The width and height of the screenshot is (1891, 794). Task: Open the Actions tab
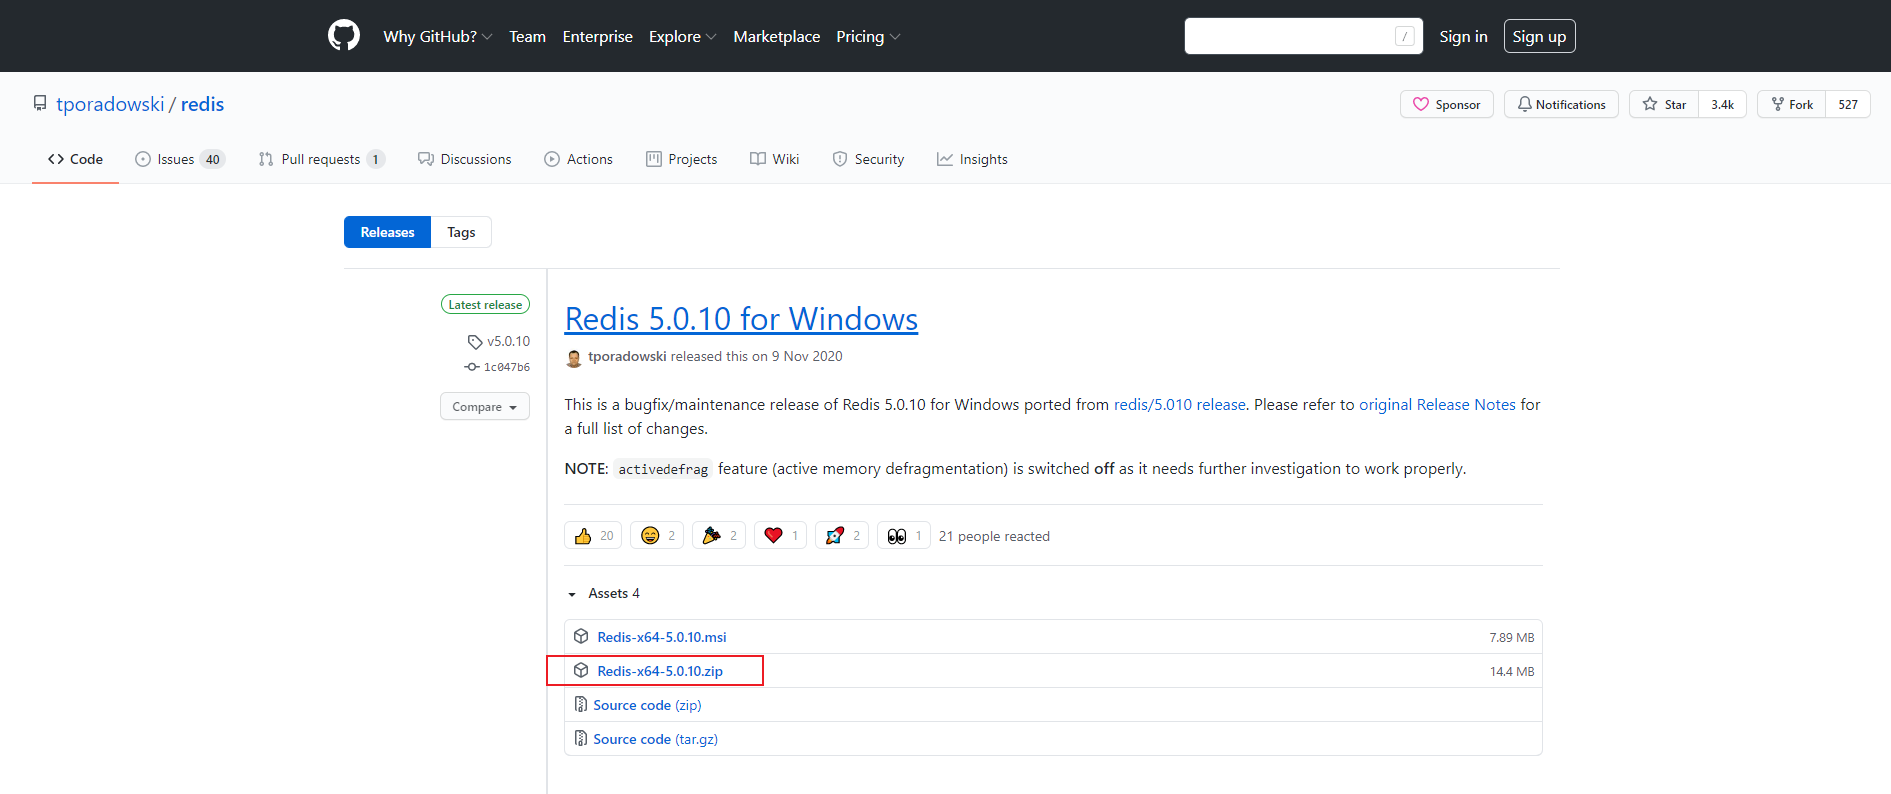578,159
